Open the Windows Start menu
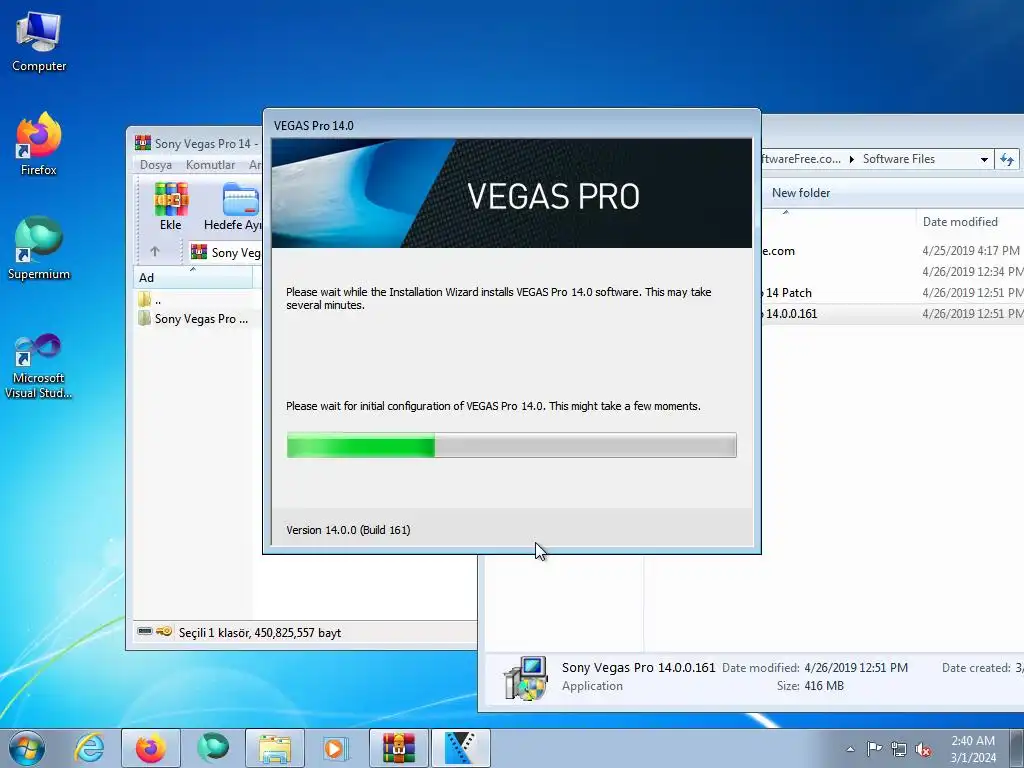The width and height of the screenshot is (1024, 768). click(x=27, y=748)
